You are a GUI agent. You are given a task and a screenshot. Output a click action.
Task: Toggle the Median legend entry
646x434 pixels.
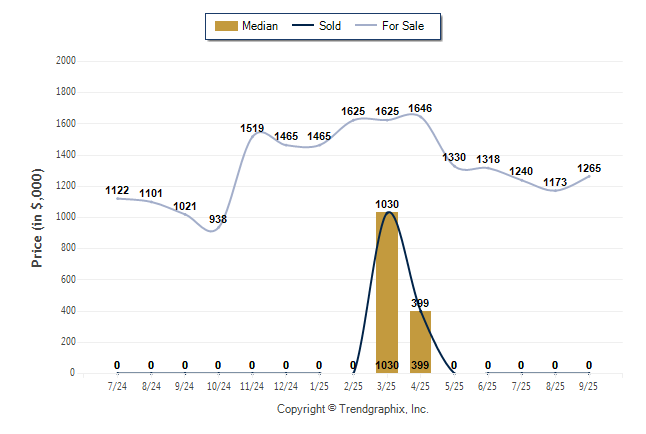pos(260,26)
